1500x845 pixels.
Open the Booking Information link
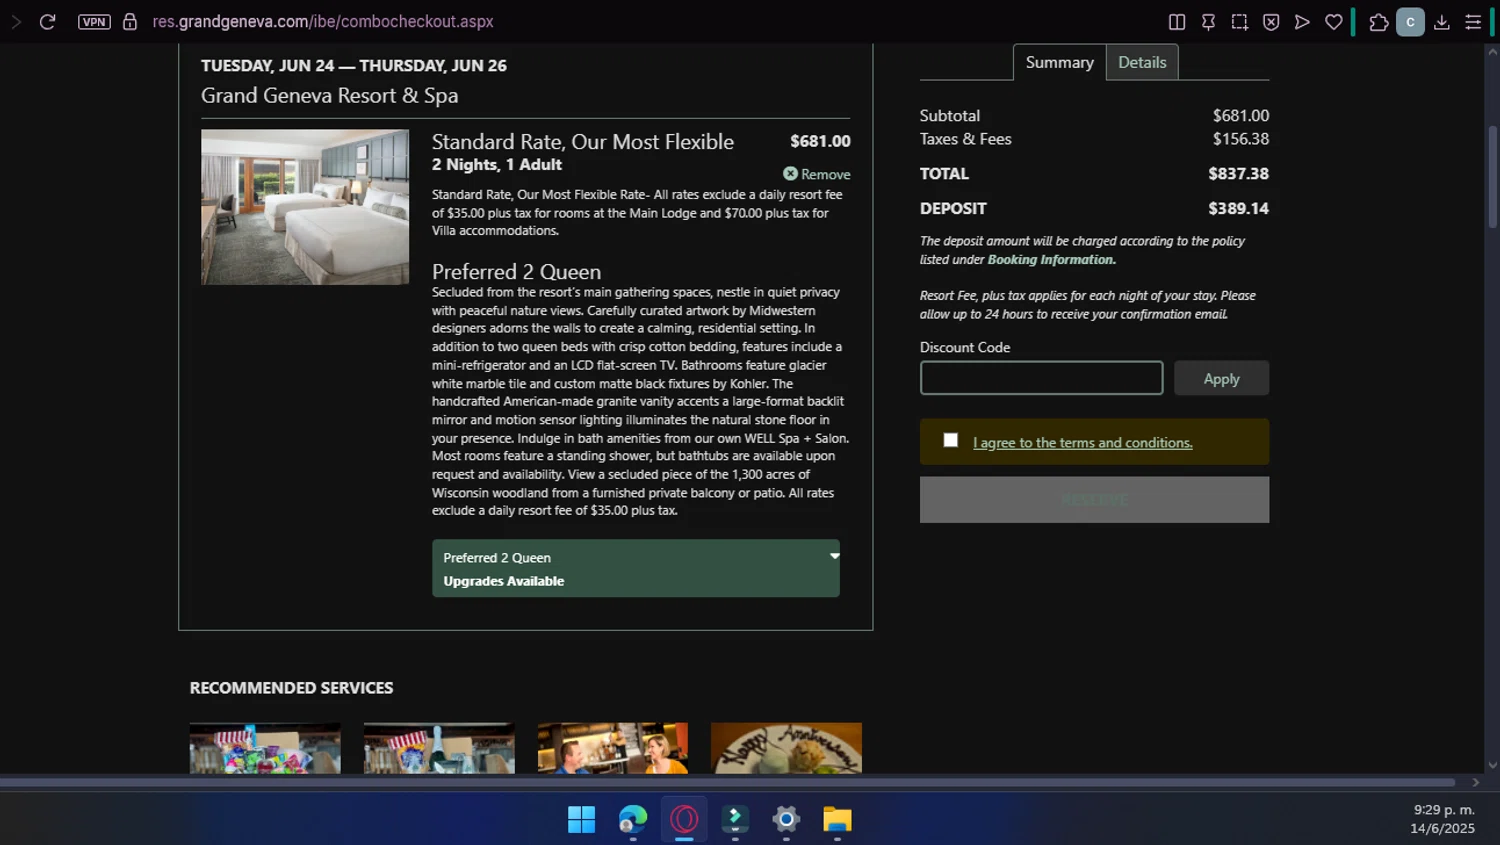[1051, 259]
